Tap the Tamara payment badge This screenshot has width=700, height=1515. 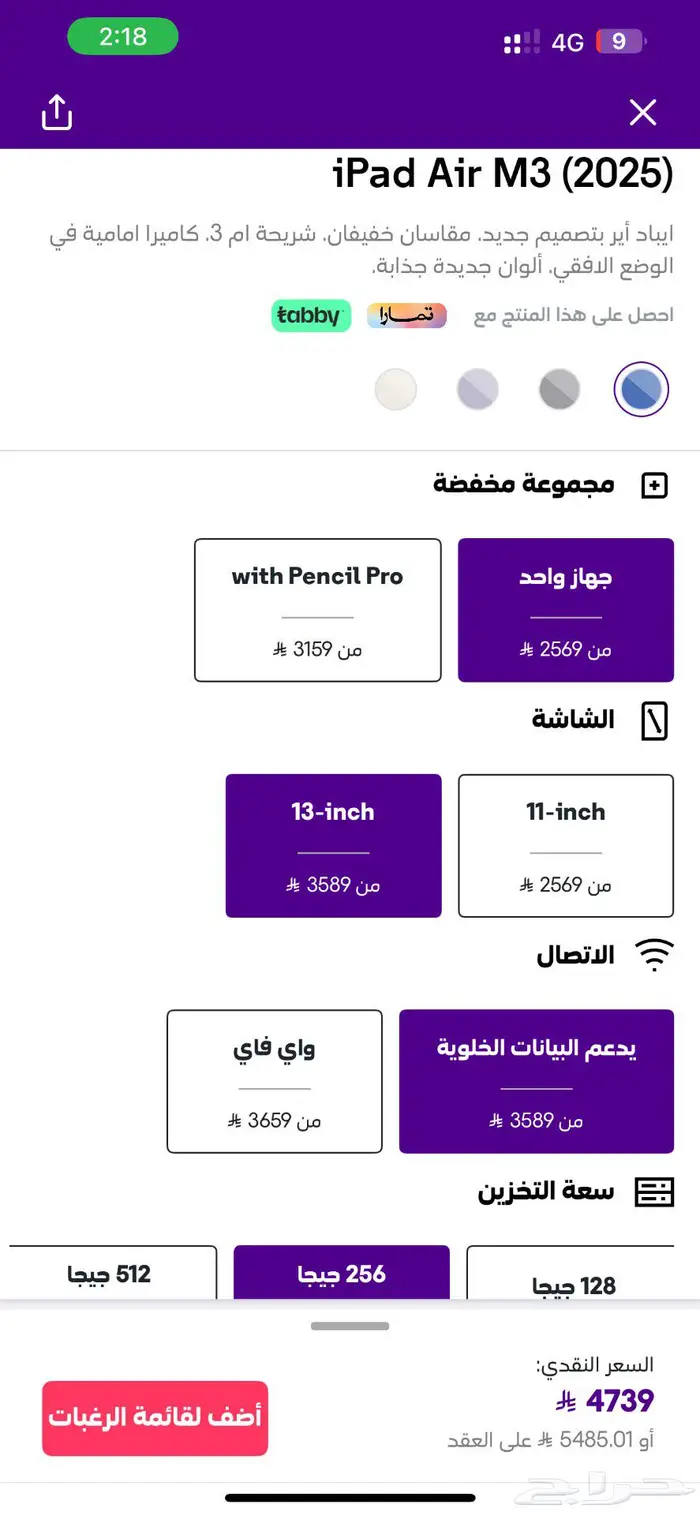click(406, 315)
